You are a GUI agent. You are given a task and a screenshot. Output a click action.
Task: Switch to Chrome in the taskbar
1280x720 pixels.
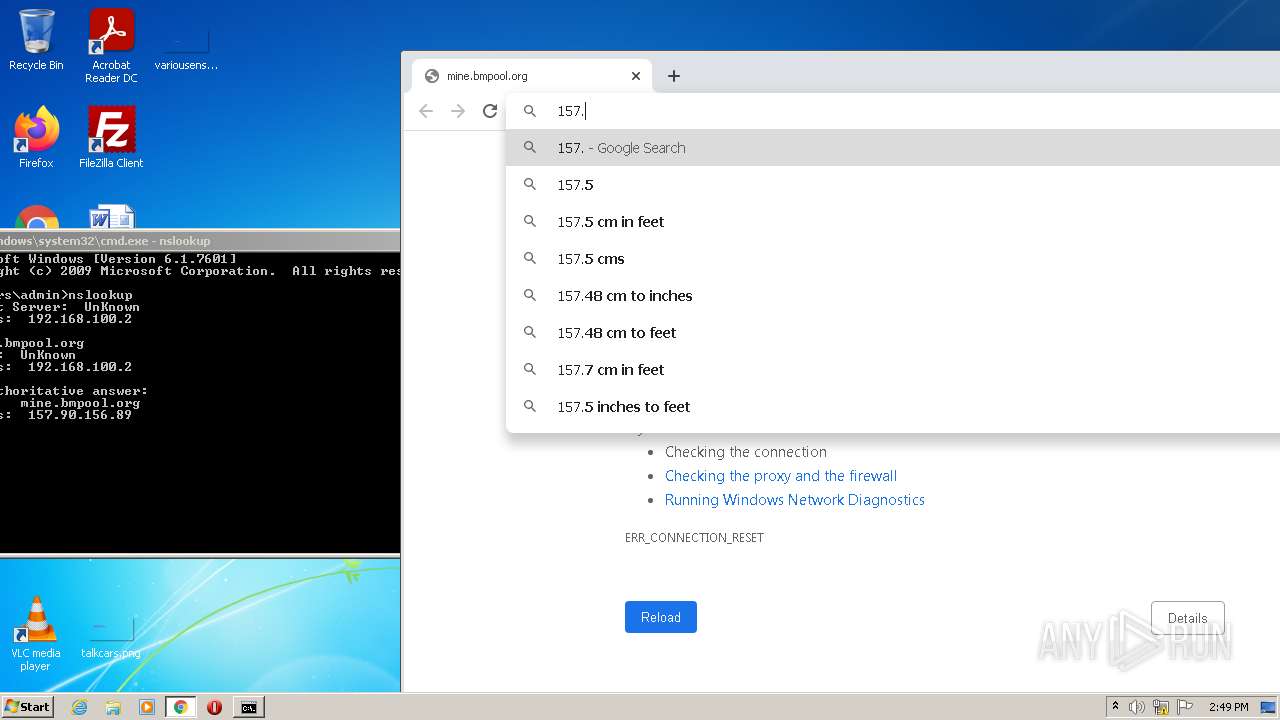click(x=181, y=707)
